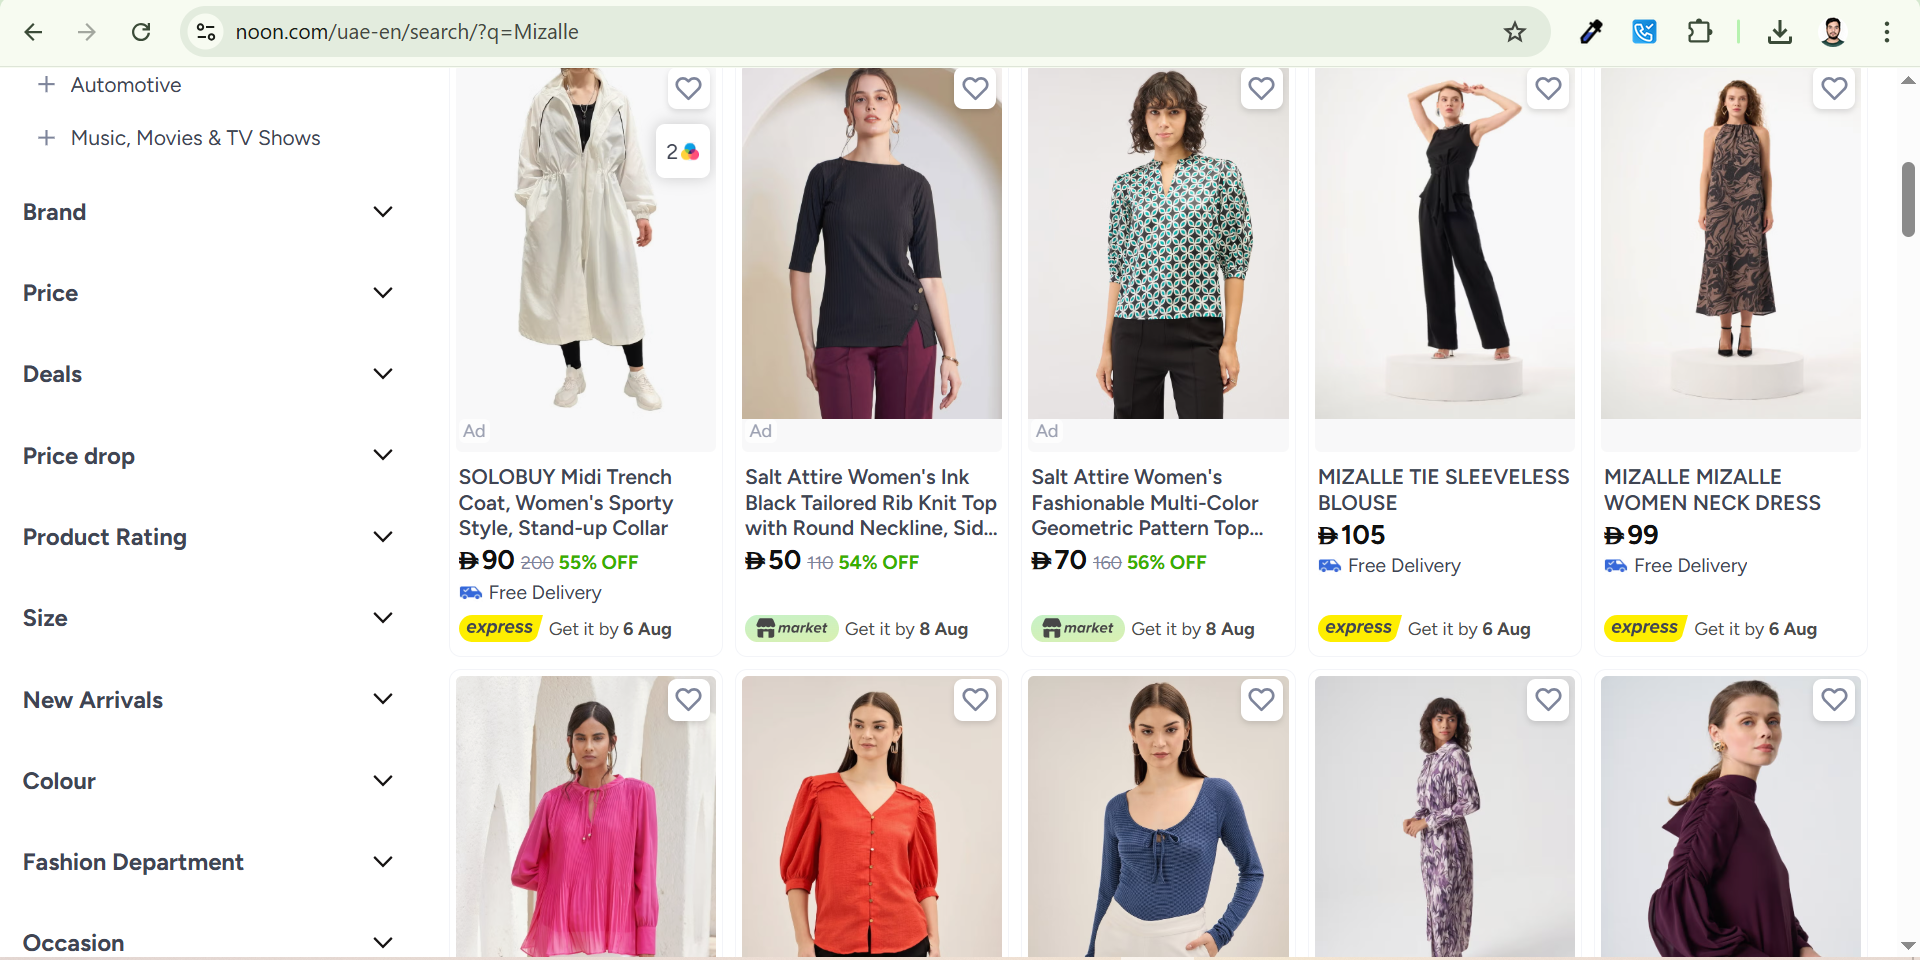Bookmark this page with the star icon
Viewport: 1920px width, 960px height.
[1515, 32]
